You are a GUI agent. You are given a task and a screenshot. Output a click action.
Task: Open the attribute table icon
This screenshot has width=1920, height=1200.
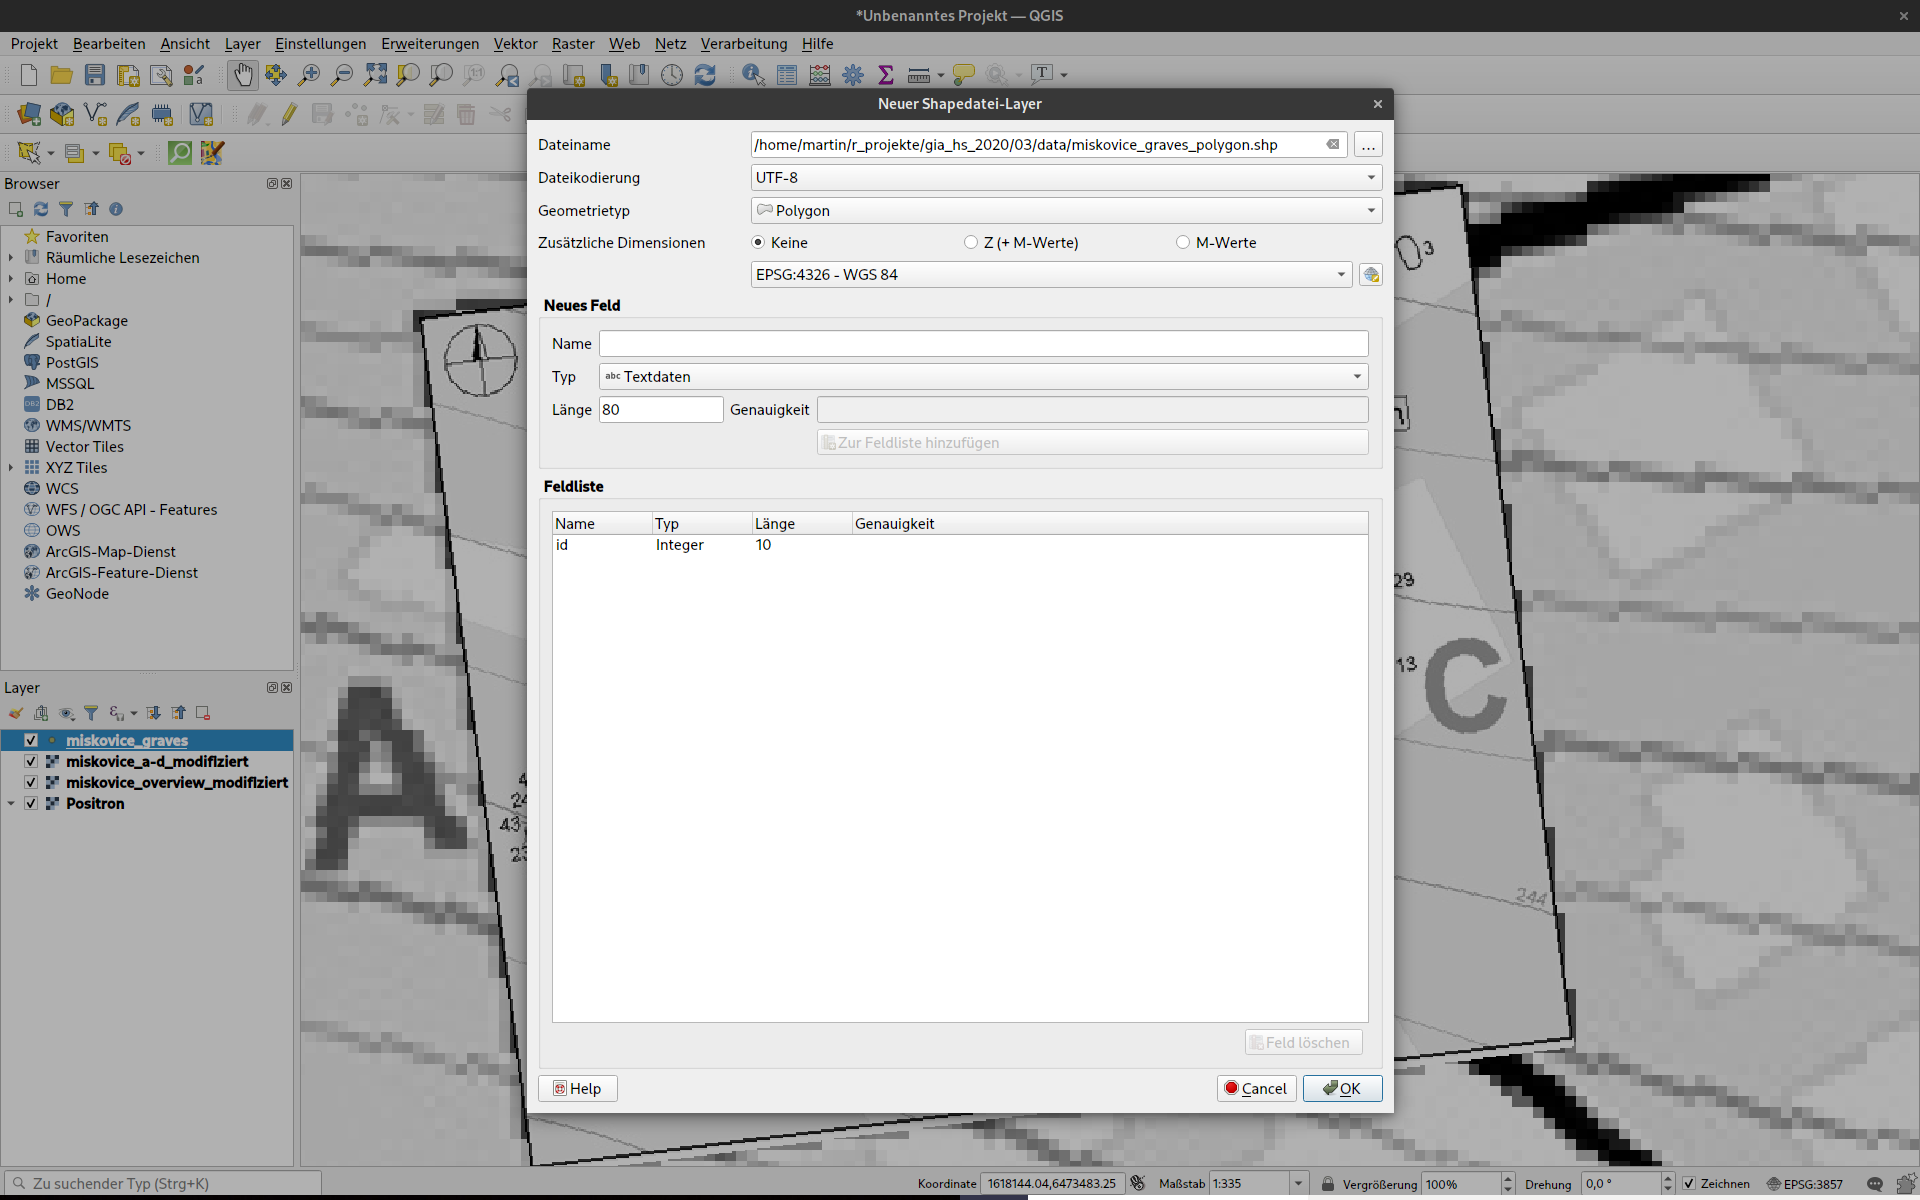pyautogui.click(x=787, y=75)
